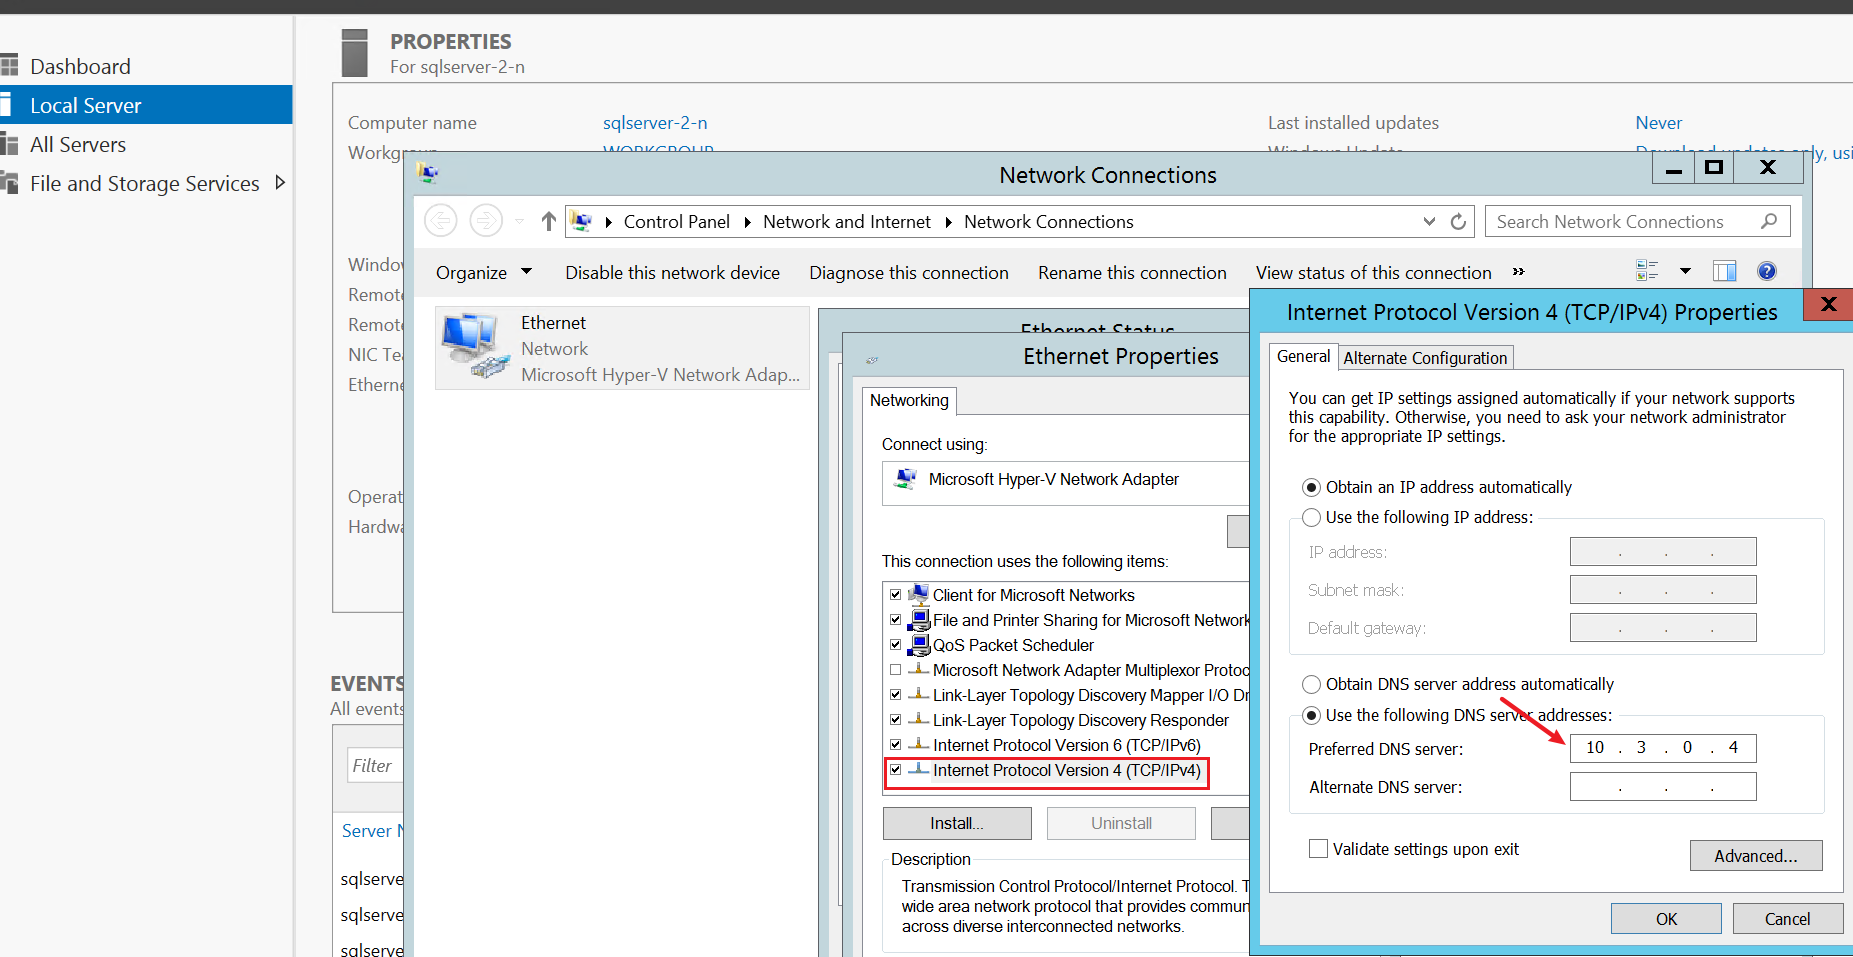Click the Alternate DNS server field
Viewport: 1853px width, 957px height.
[x=1662, y=787]
